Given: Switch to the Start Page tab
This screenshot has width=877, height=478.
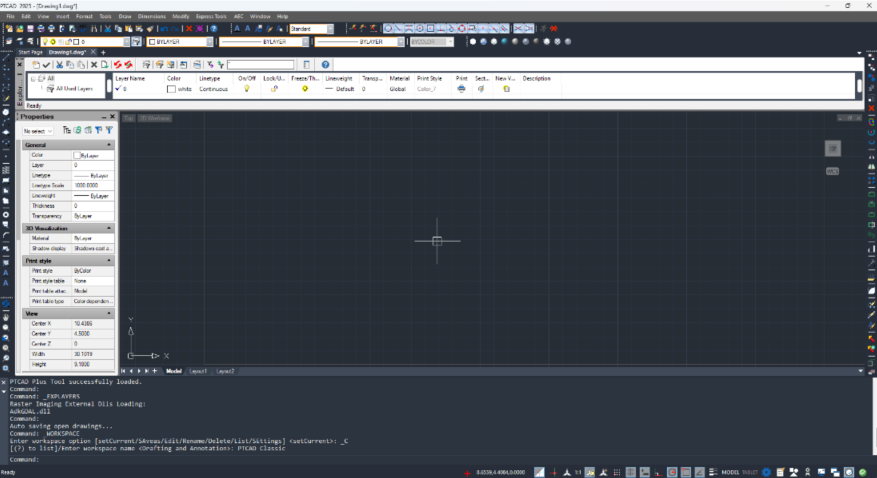Looking at the screenshot, I should 30,52.
